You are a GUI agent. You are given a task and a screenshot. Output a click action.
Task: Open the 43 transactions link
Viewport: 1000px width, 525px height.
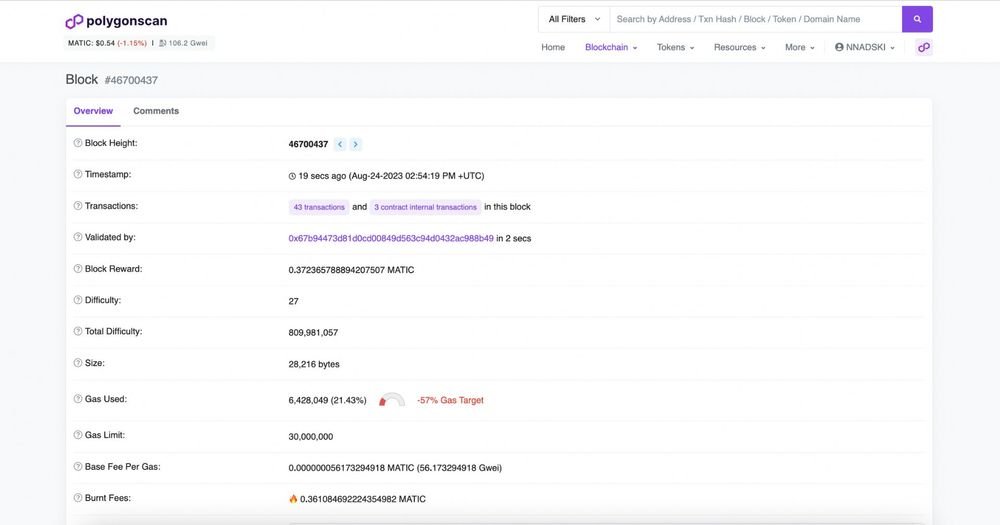(x=319, y=207)
